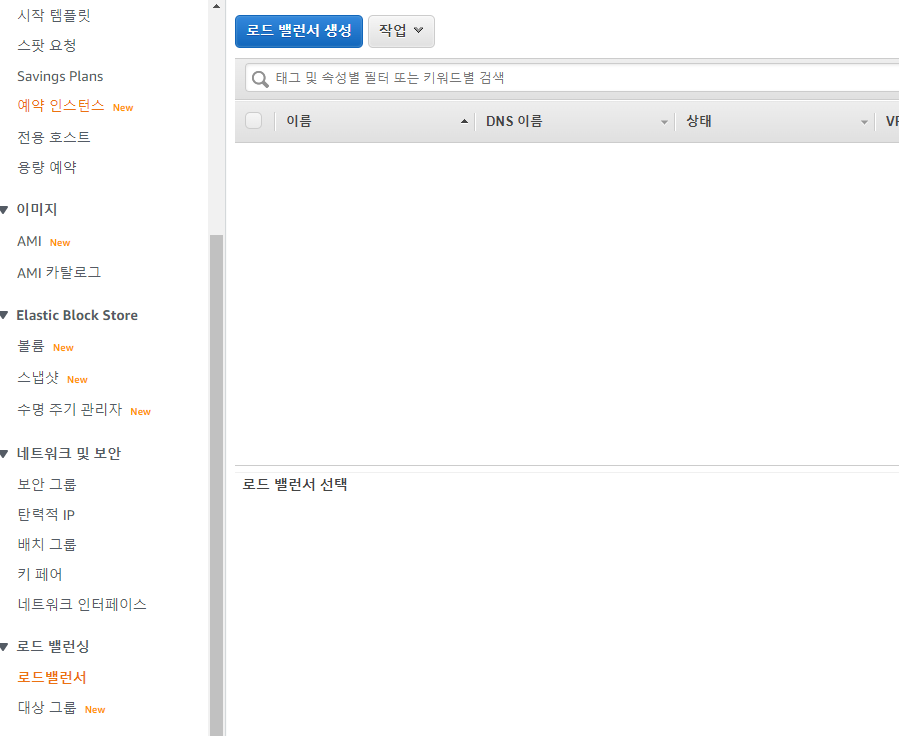This screenshot has width=899, height=736.
Task: Go to Savings Plans
Action: (x=60, y=76)
